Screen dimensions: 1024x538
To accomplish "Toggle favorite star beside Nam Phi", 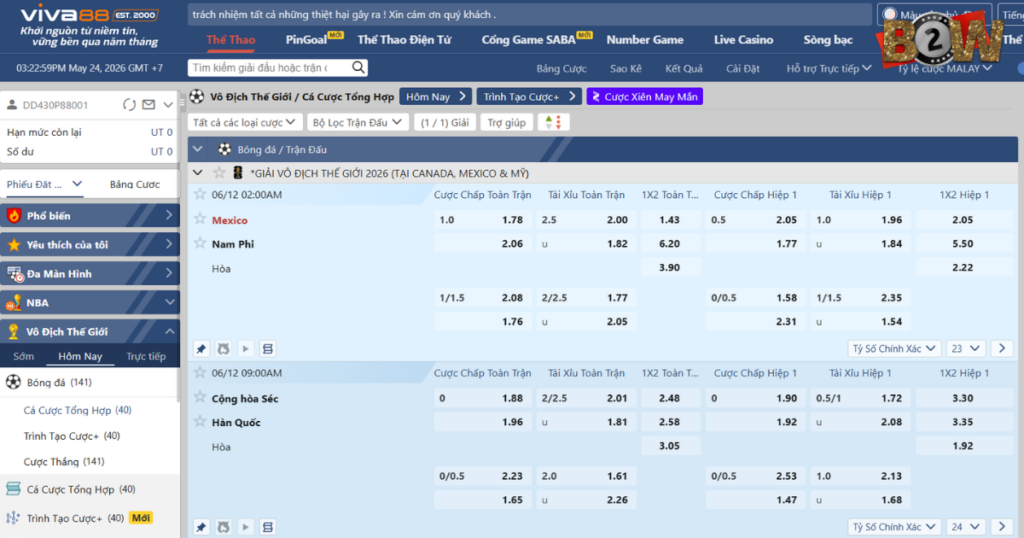I will (x=200, y=243).
